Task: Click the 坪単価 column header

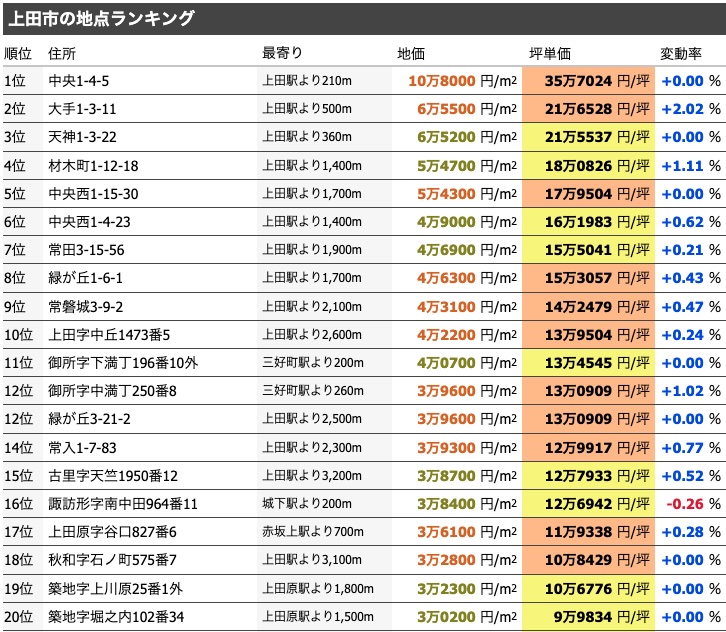Action: (550, 54)
